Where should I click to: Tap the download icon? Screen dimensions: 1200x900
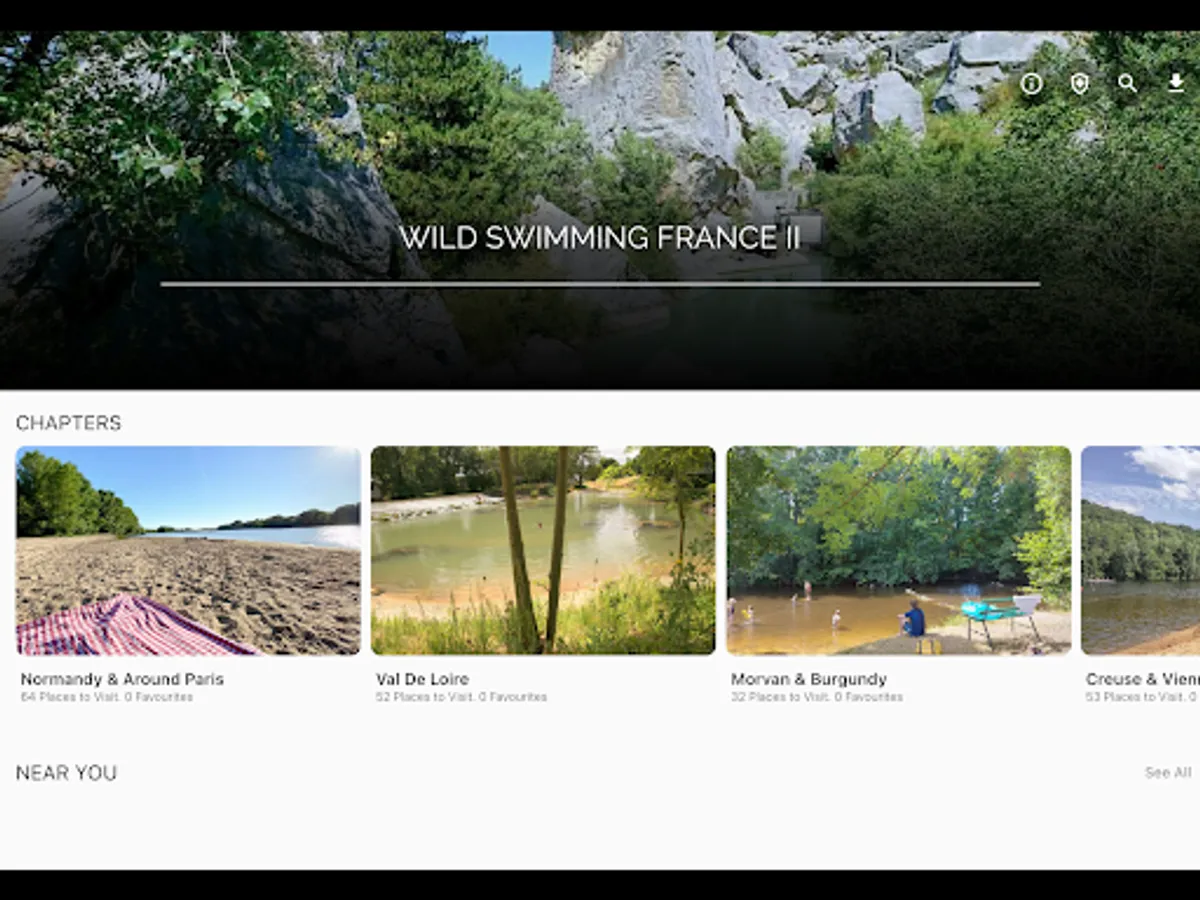[1176, 84]
